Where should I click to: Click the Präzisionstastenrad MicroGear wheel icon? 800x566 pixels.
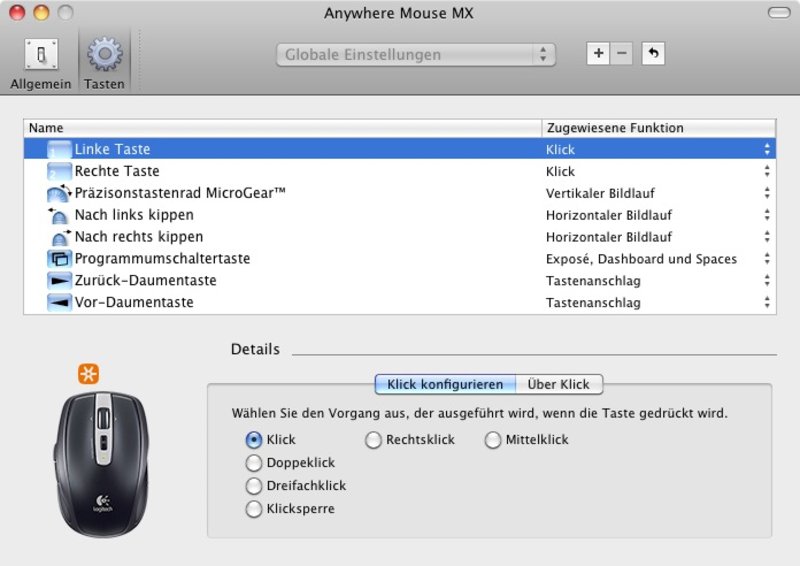59,193
